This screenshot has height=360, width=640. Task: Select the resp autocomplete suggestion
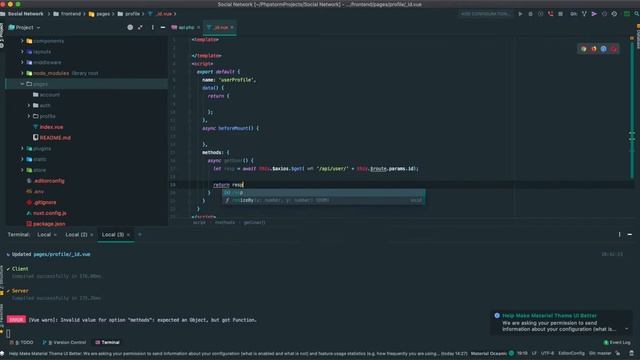click(323, 192)
